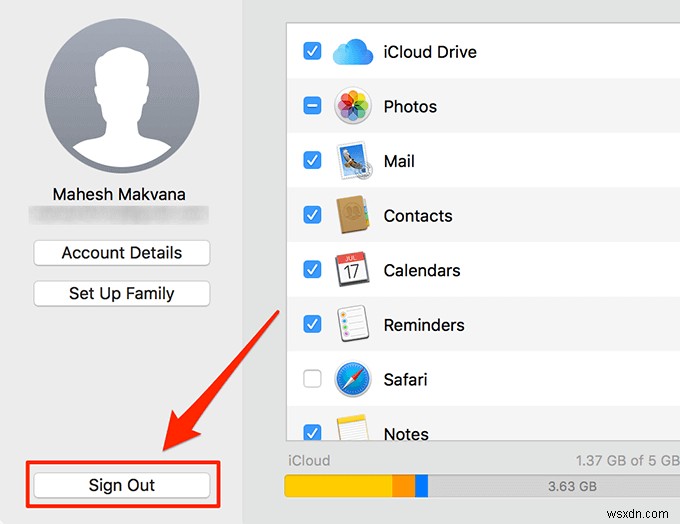Click the iCloud Drive cloud icon
The width and height of the screenshot is (680, 524).
(353, 52)
